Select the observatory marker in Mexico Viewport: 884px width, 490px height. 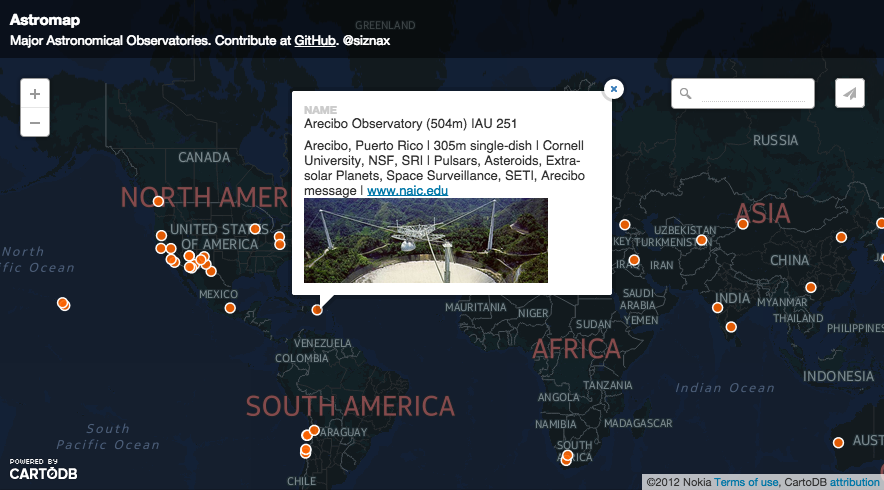tap(230, 308)
